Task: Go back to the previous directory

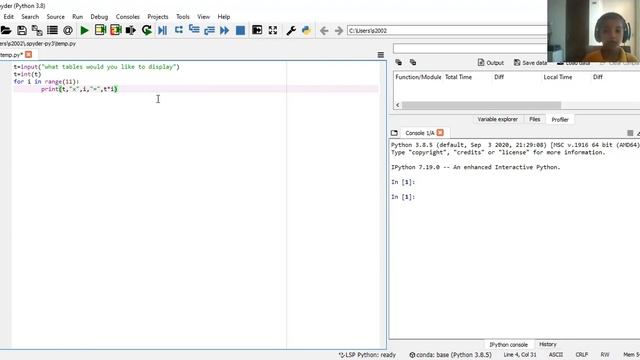Action: 324,31
